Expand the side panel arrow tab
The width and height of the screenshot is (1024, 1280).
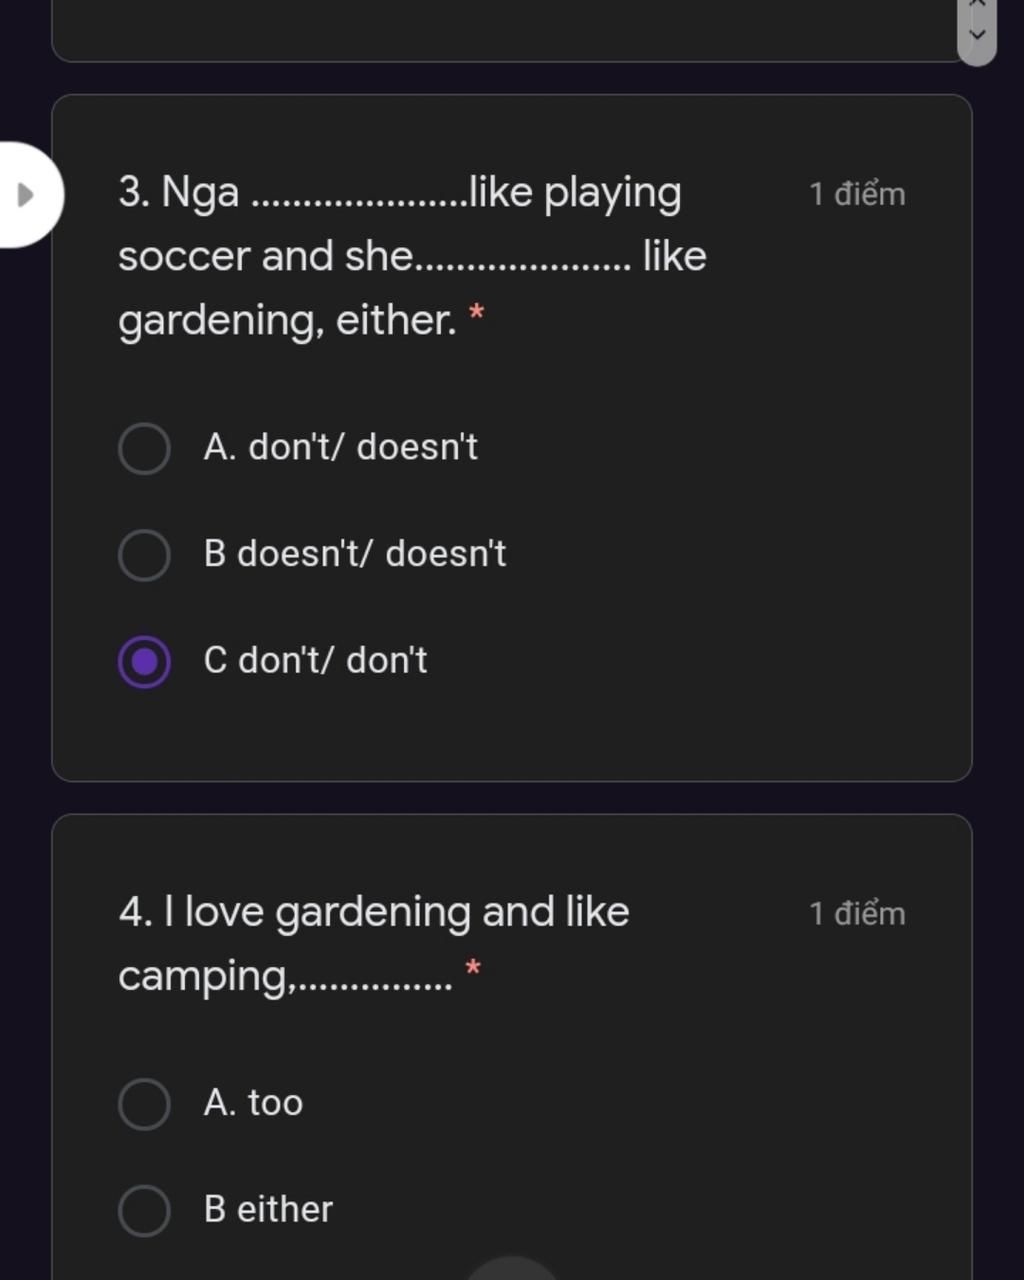pyautogui.click(x=27, y=194)
